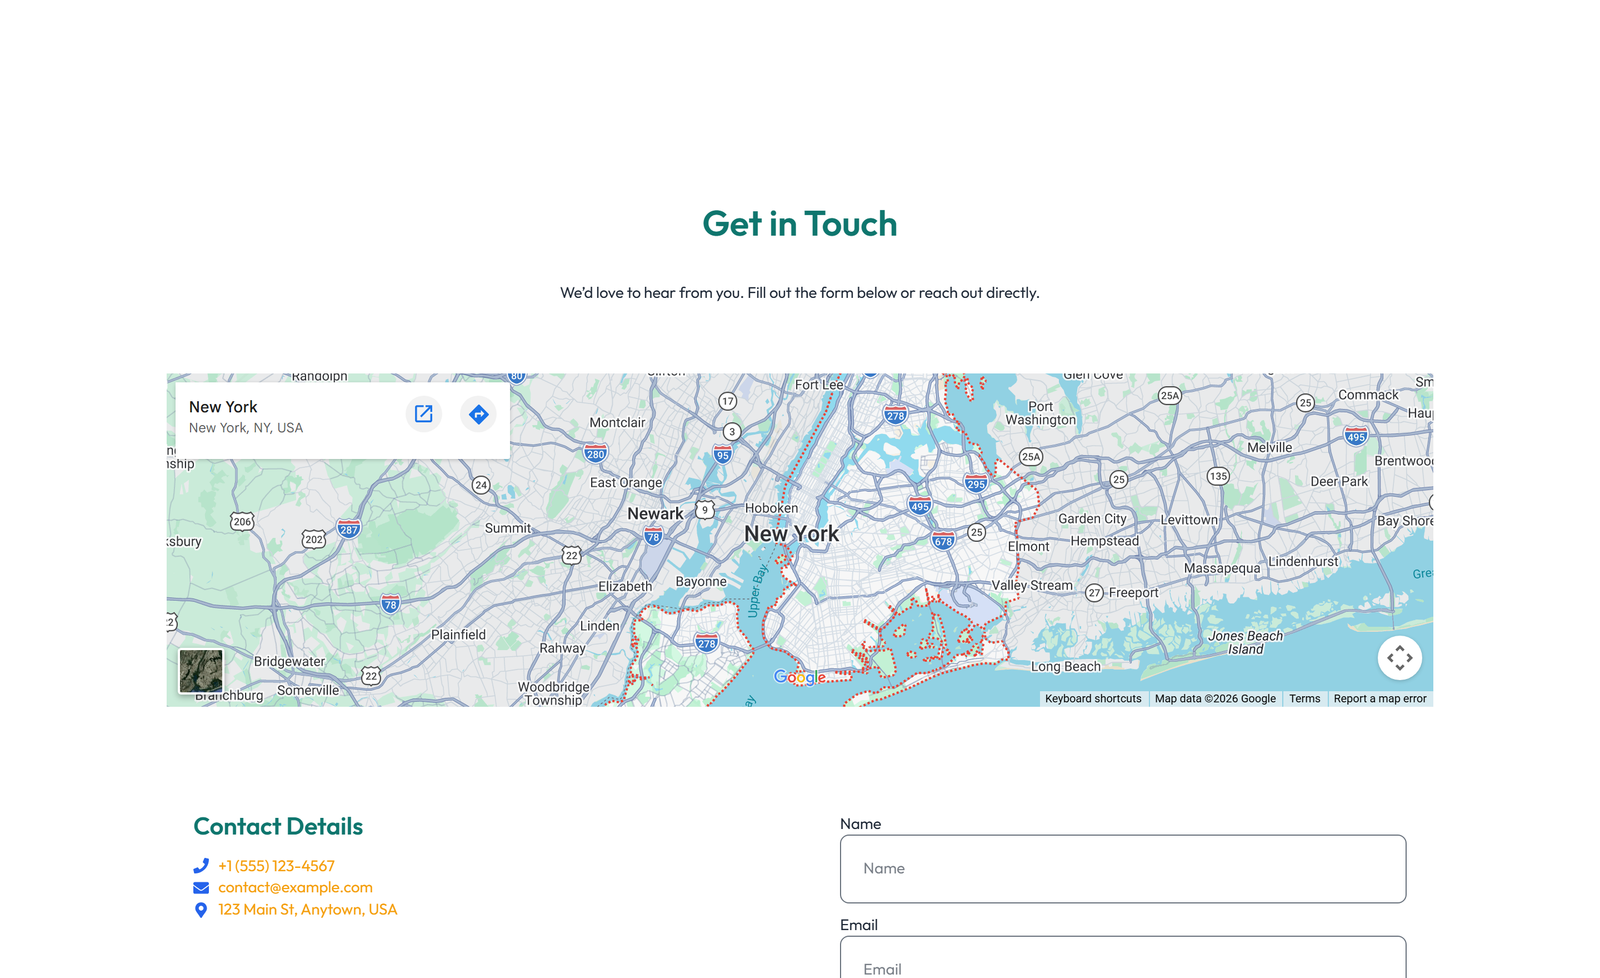This screenshot has height=978, width=1600.
Task: Select the Directions icon on map card
Action: [x=478, y=414]
